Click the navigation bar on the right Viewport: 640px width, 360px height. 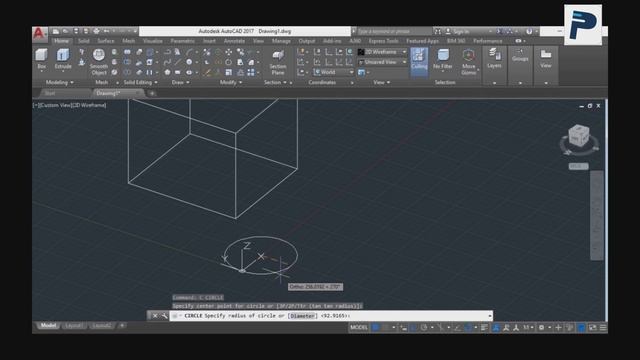click(596, 215)
